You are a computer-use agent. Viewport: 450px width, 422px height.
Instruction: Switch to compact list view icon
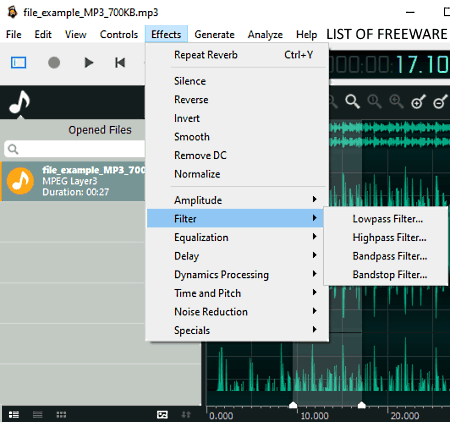pos(38,415)
